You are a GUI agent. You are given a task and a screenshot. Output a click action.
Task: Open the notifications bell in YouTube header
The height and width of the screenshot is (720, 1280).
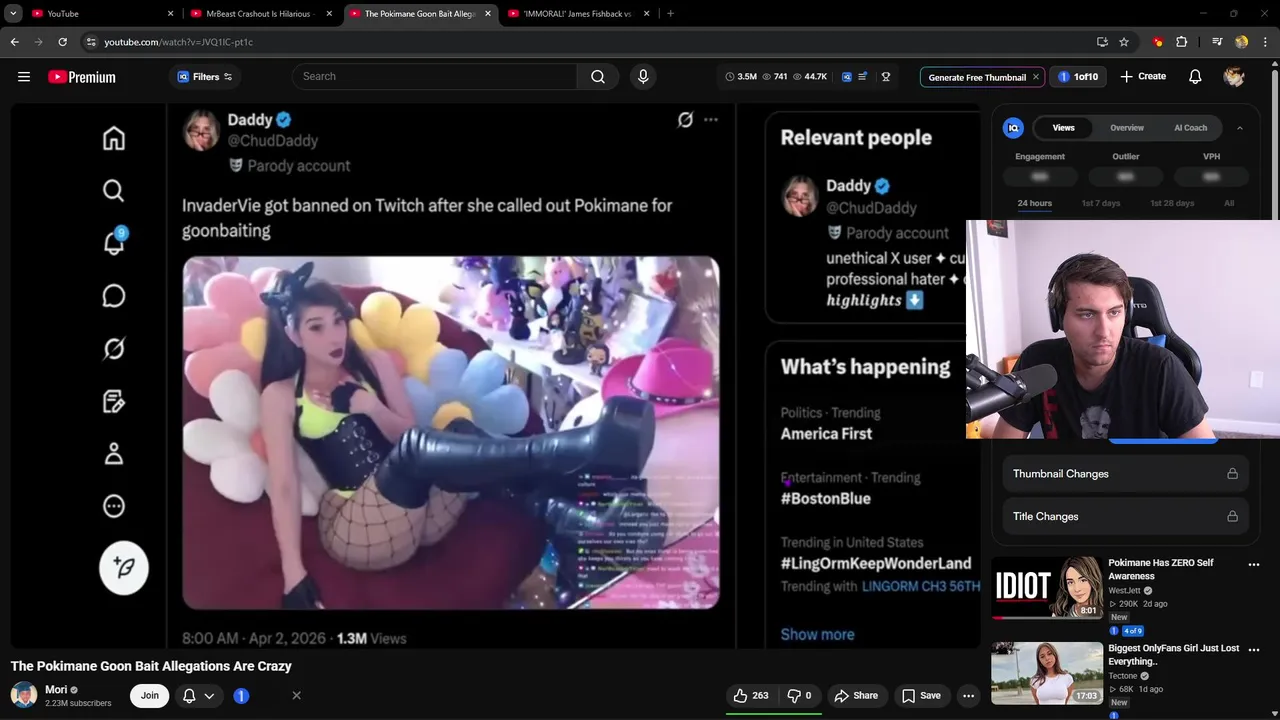click(1195, 77)
